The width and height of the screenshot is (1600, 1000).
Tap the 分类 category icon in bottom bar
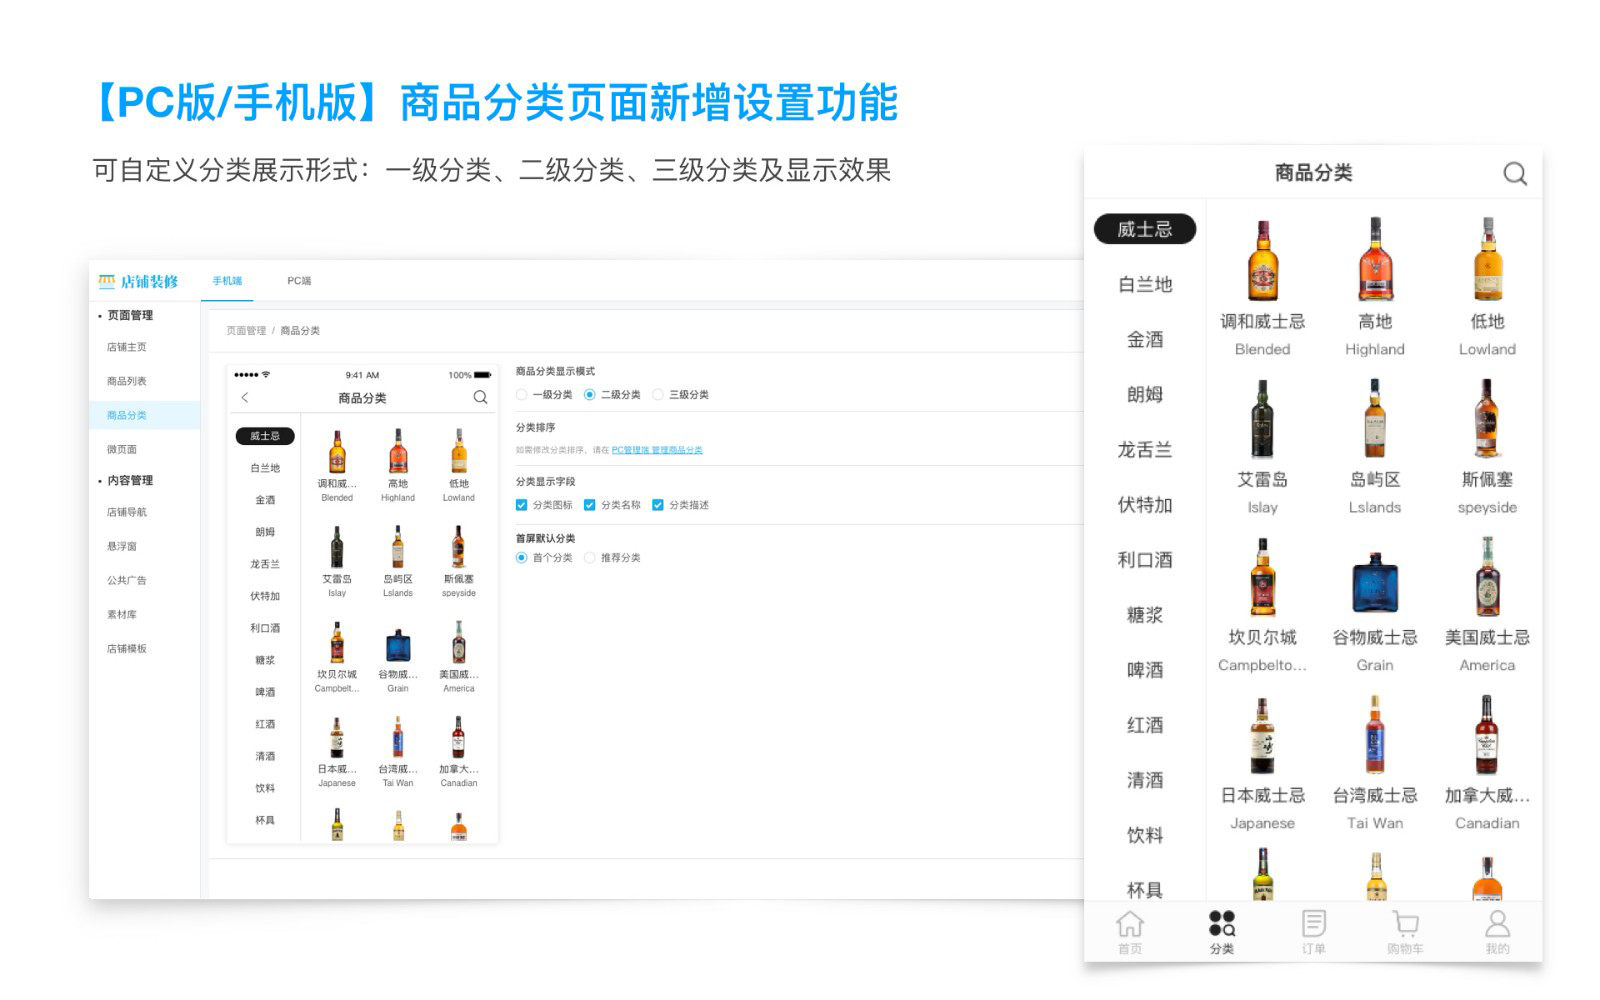point(1221,924)
